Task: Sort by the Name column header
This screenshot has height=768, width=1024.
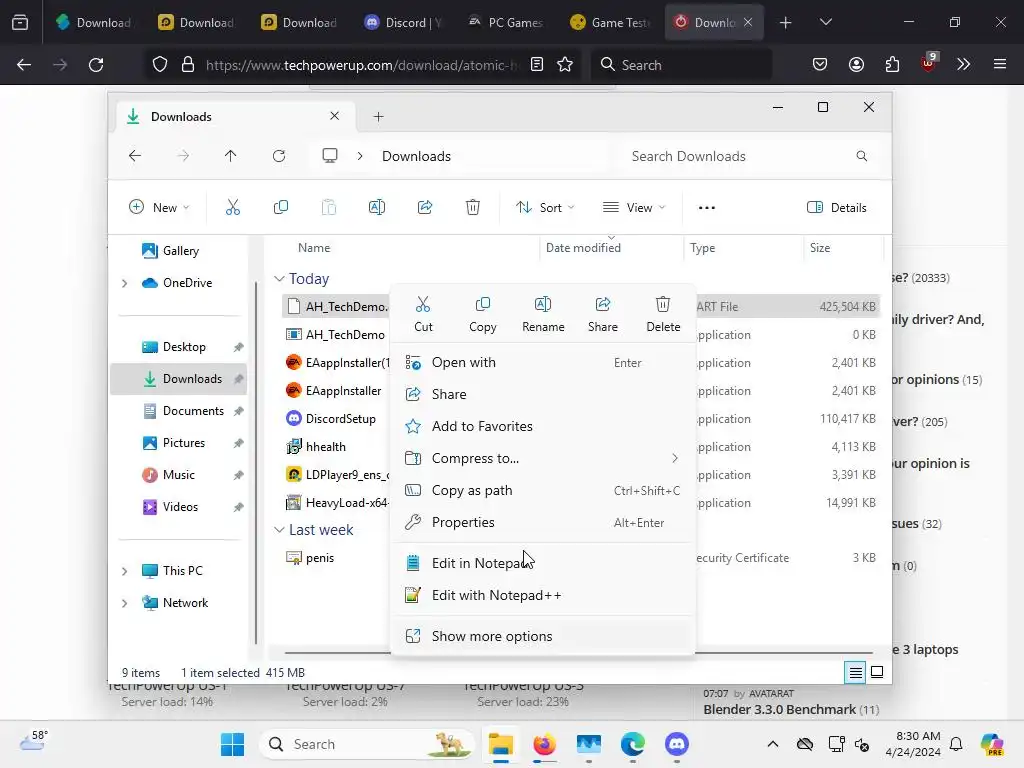Action: pyautogui.click(x=314, y=248)
